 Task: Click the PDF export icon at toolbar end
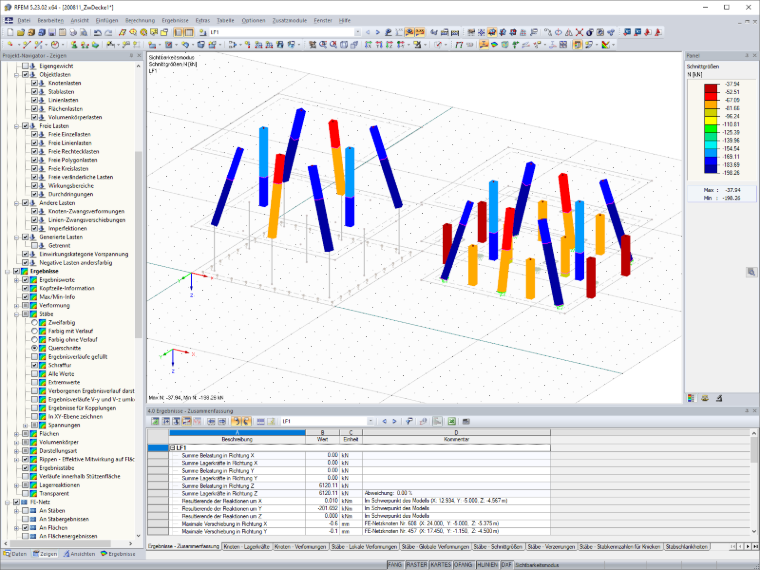tap(658, 32)
